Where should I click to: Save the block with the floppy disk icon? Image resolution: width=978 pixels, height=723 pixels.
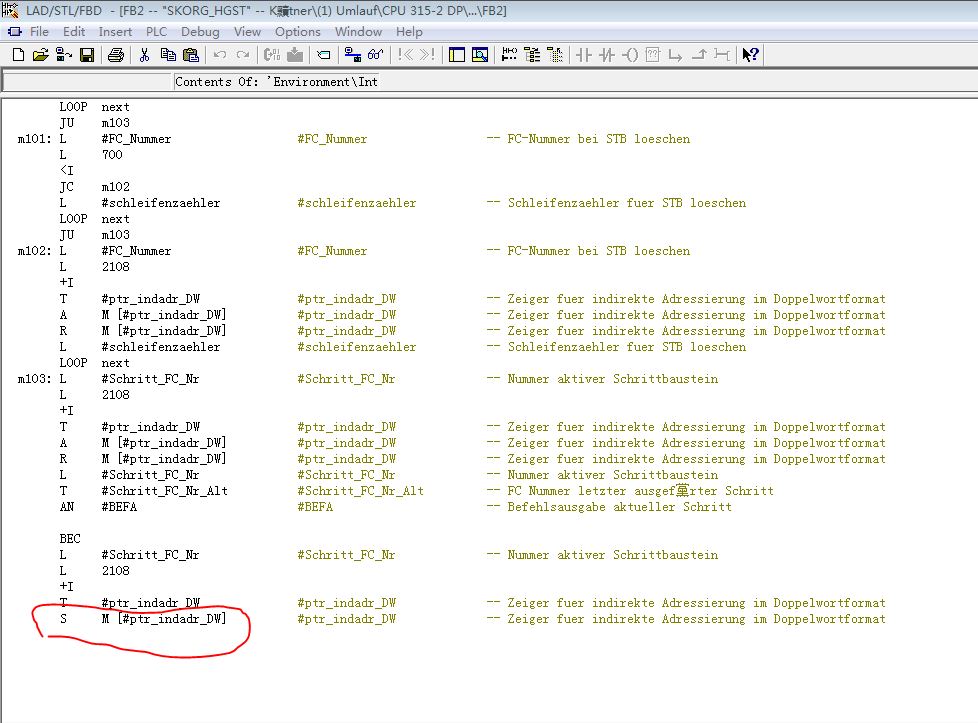click(87, 55)
